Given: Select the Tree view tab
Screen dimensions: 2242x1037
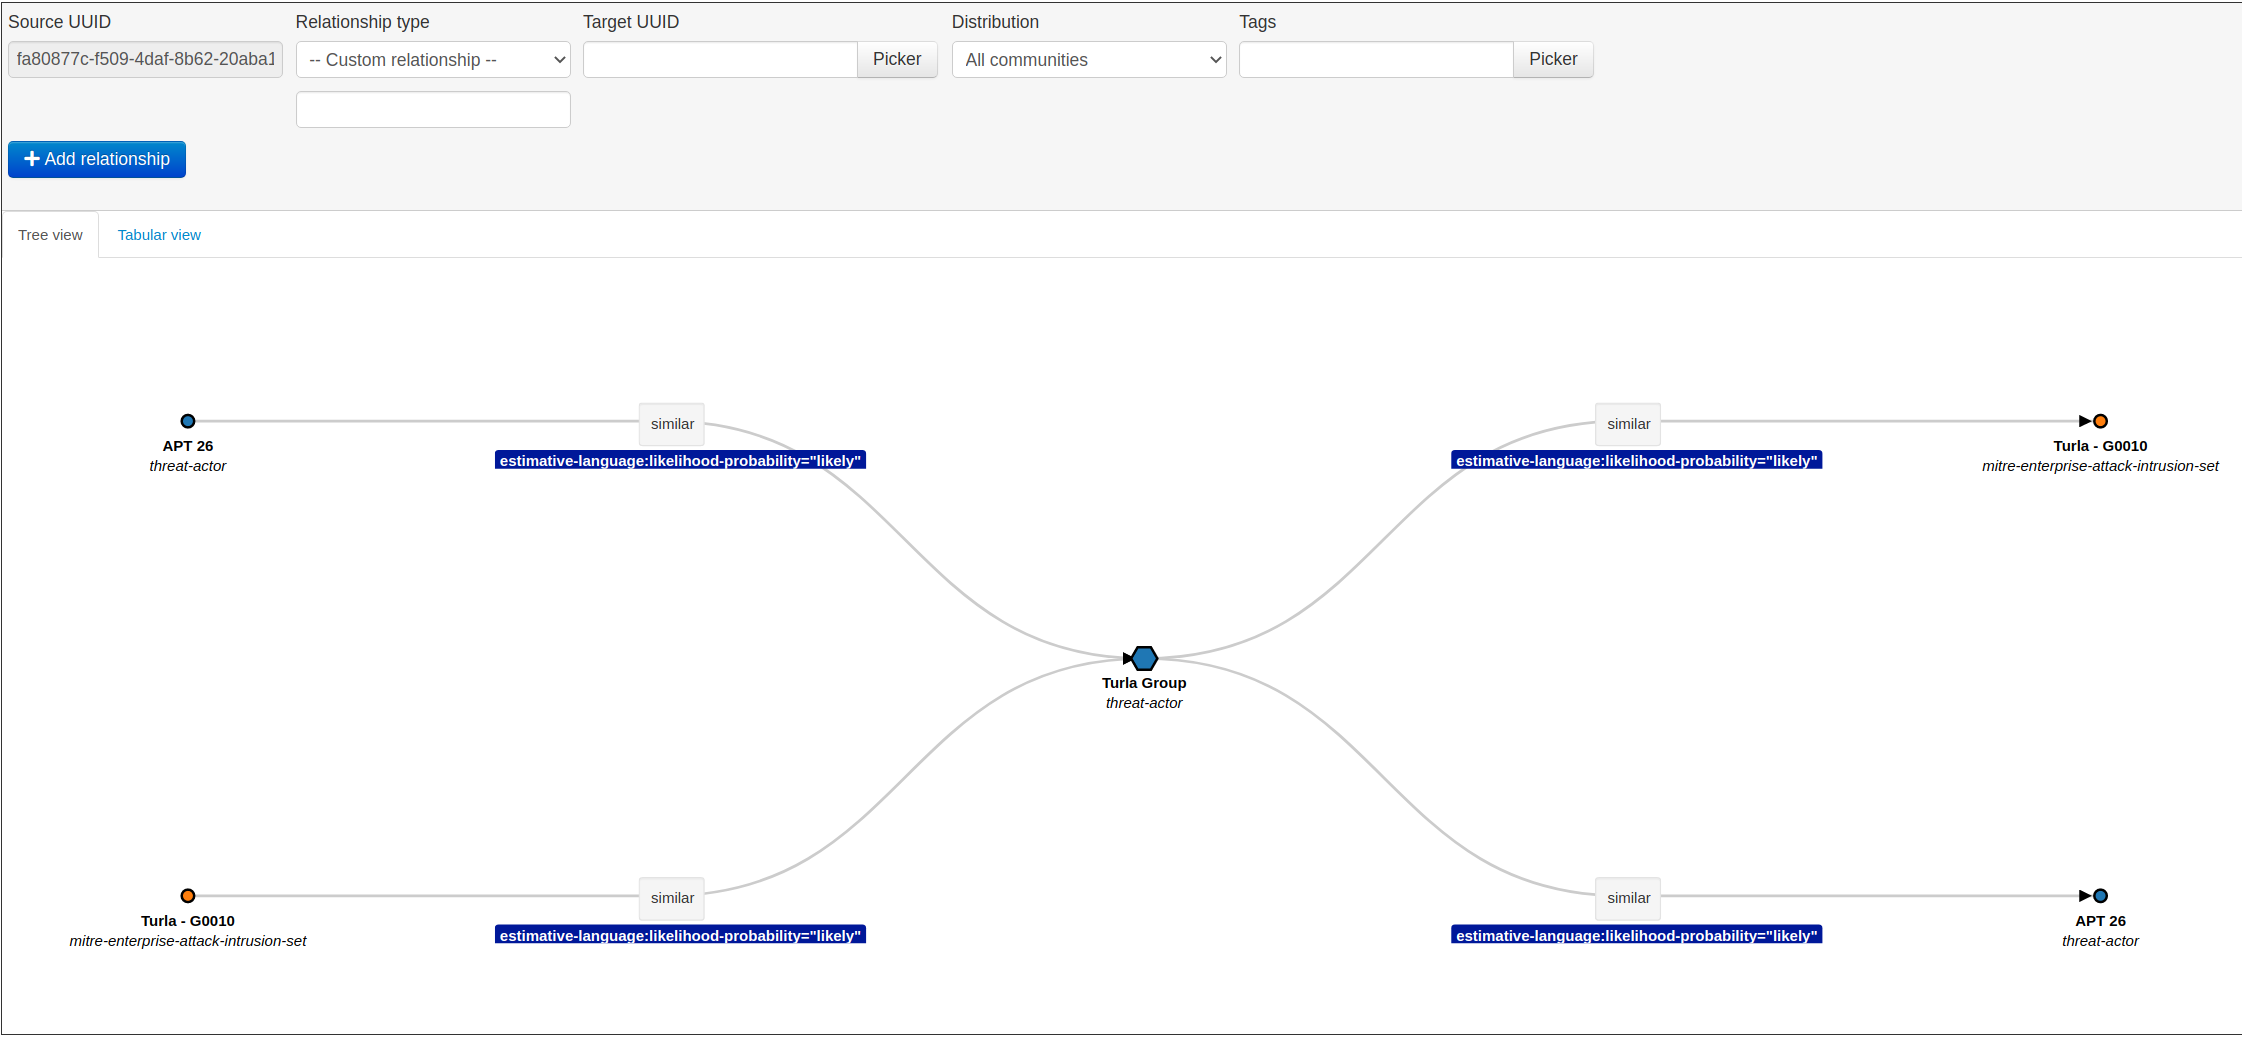Looking at the screenshot, I should pyautogui.click(x=50, y=235).
